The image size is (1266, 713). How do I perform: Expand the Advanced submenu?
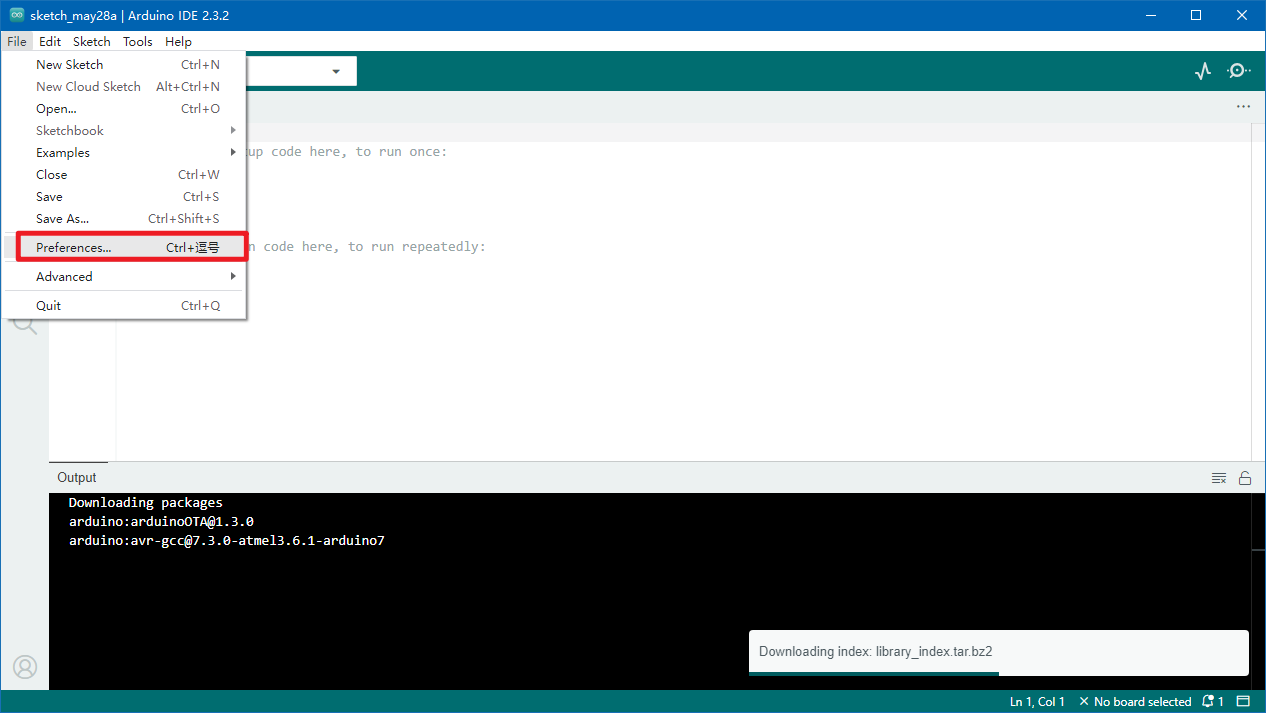[125, 277]
